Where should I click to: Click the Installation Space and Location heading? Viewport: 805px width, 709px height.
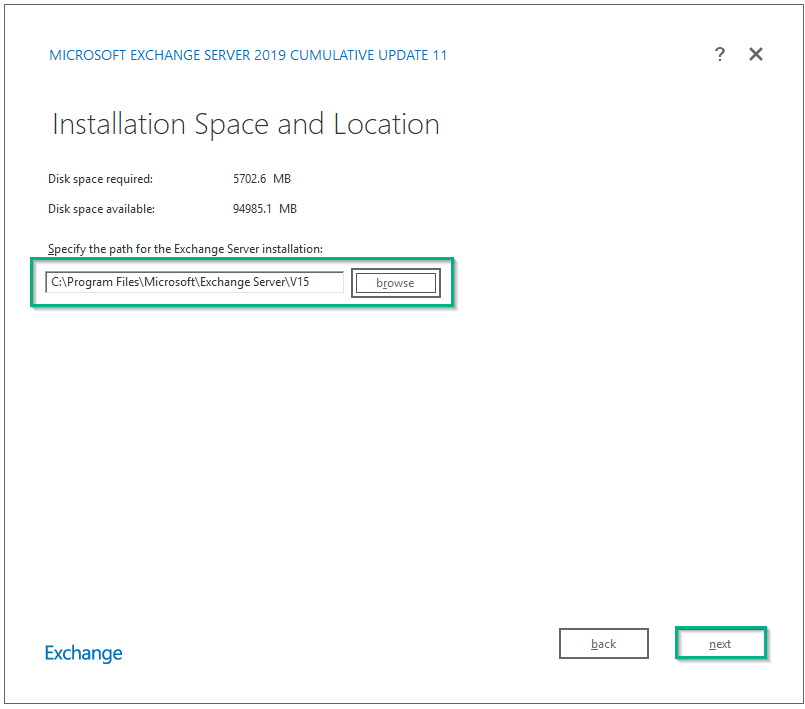coord(246,124)
